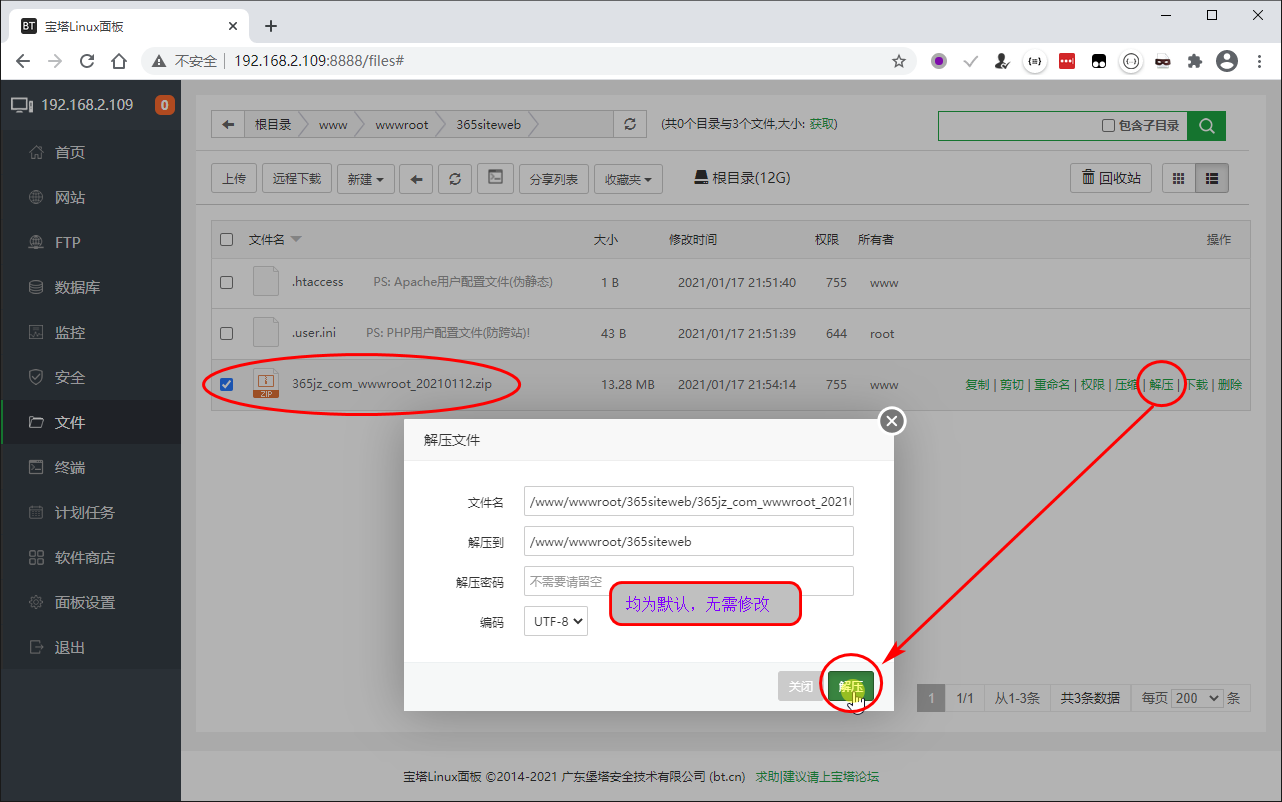Open the FTP sidebar section
1282x802 pixels.
[x=68, y=243]
